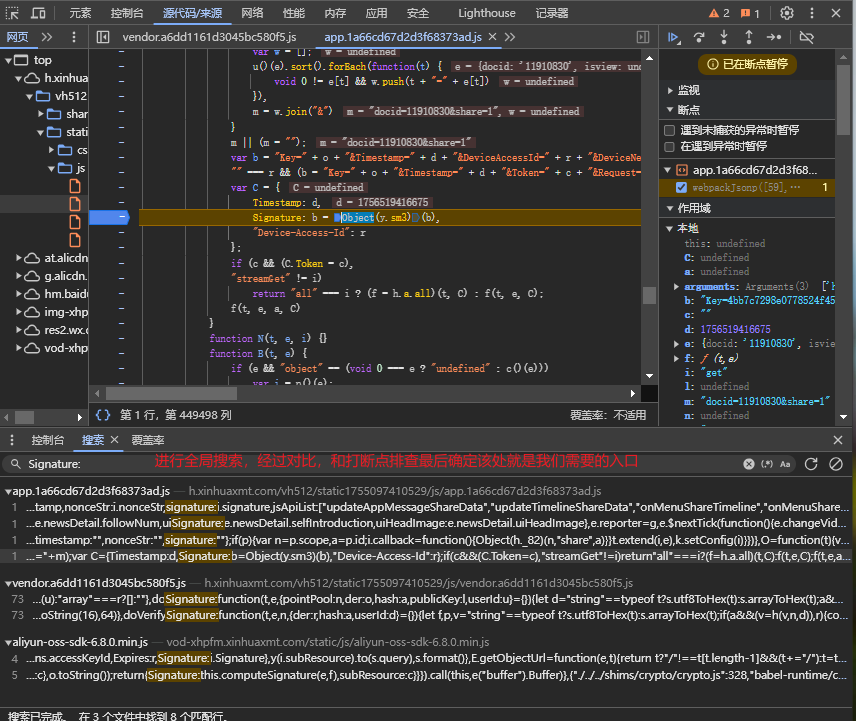856x721 pixels.
Task: Show more open file tabs chevron
Action: [509, 37]
